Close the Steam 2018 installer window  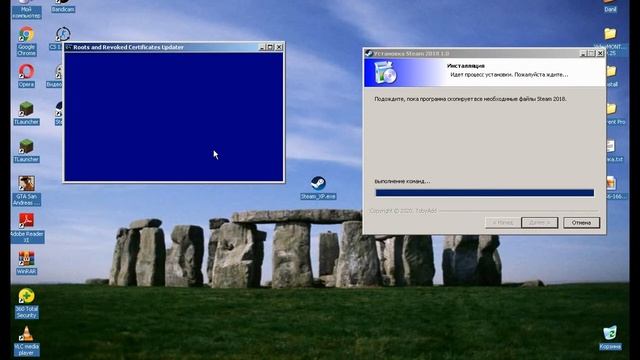click(600, 53)
